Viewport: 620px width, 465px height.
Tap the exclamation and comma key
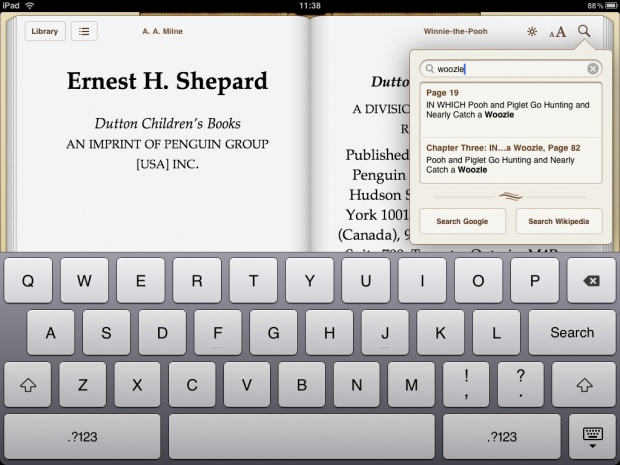(x=466, y=384)
